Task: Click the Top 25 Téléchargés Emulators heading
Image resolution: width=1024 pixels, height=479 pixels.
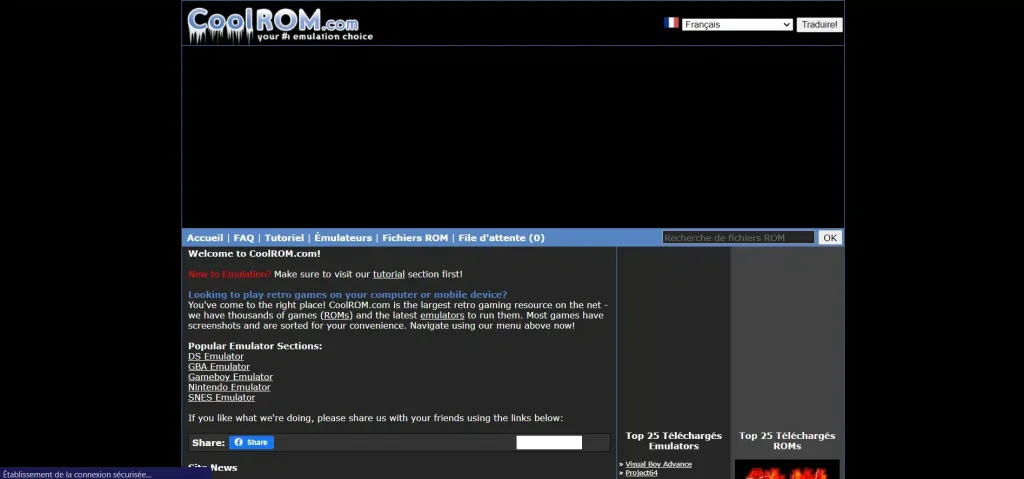Action: [x=673, y=441]
